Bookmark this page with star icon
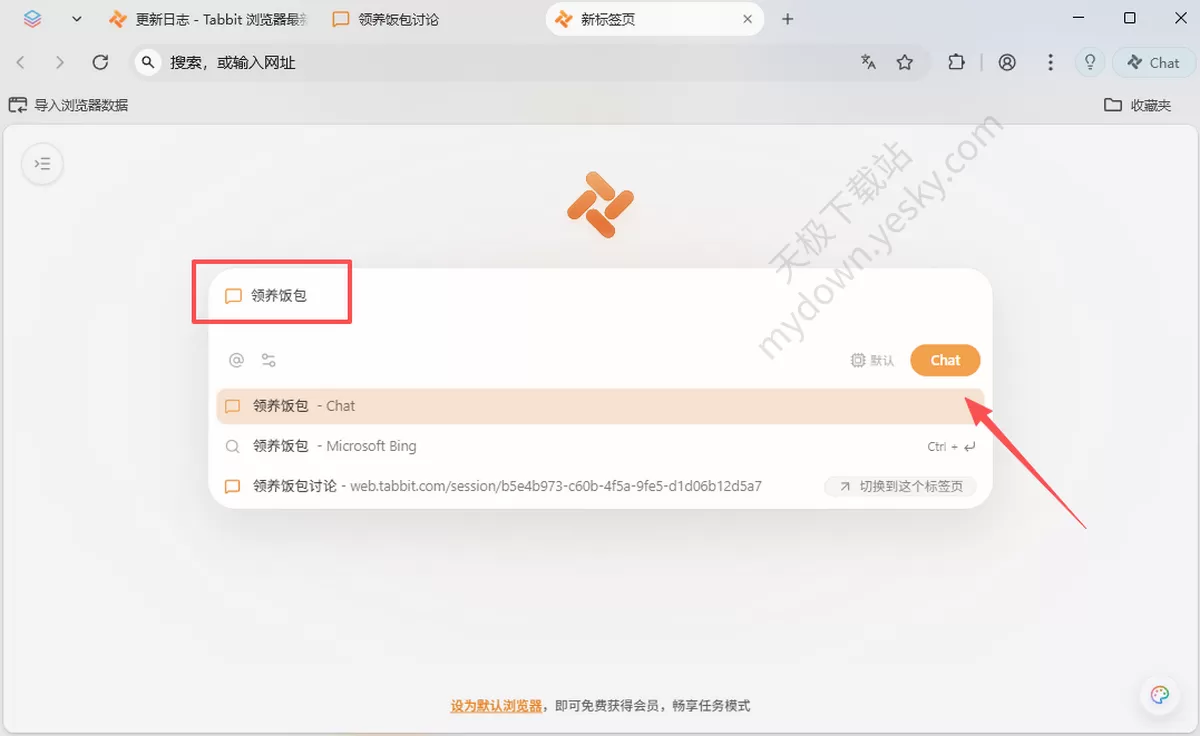This screenshot has height=736, width=1200. pyautogui.click(x=905, y=62)
